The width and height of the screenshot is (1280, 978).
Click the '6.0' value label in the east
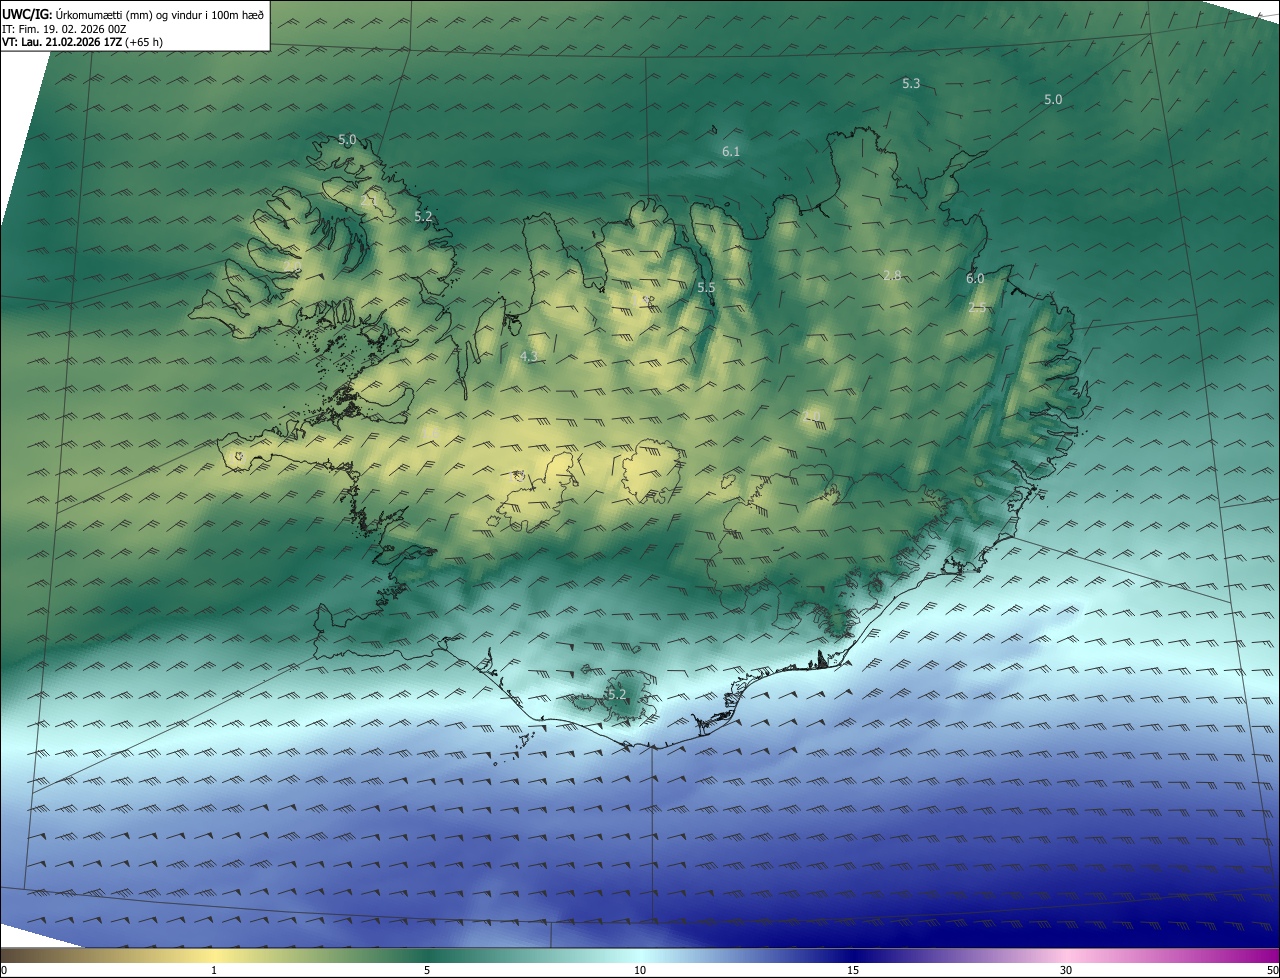pyautogui.click(x=975, y=278)
